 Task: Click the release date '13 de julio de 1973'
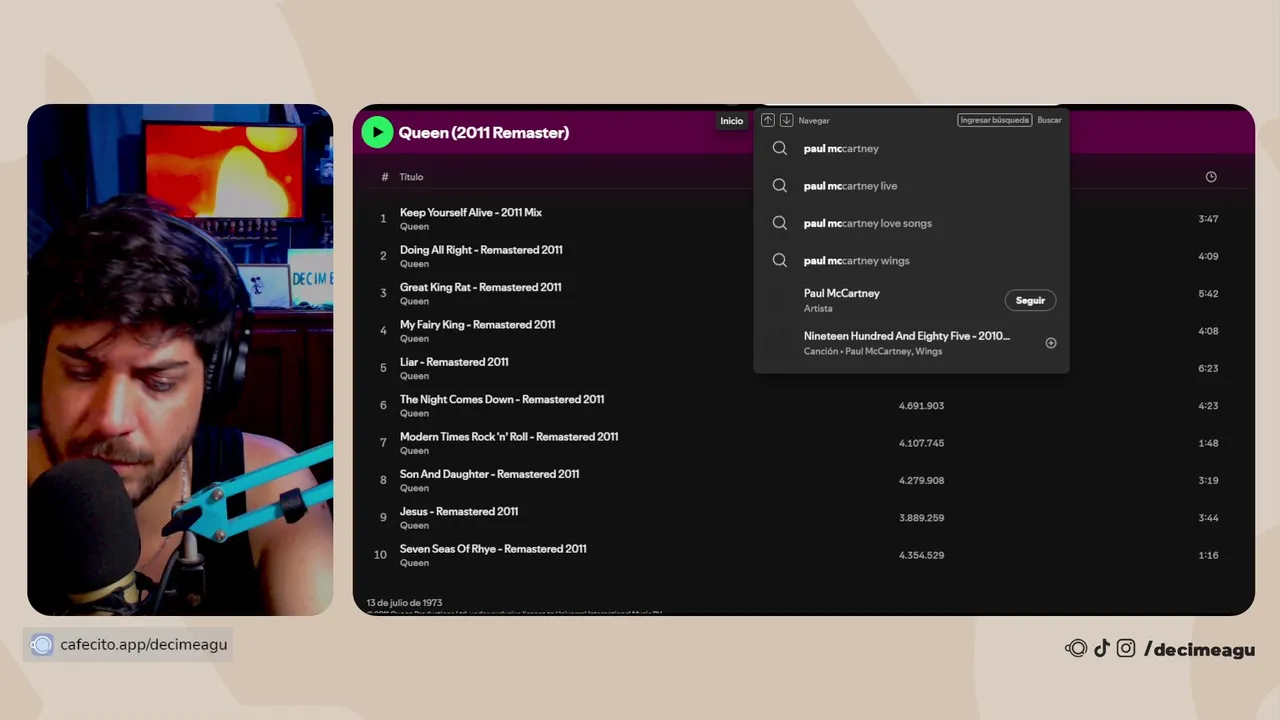[404, 603]
